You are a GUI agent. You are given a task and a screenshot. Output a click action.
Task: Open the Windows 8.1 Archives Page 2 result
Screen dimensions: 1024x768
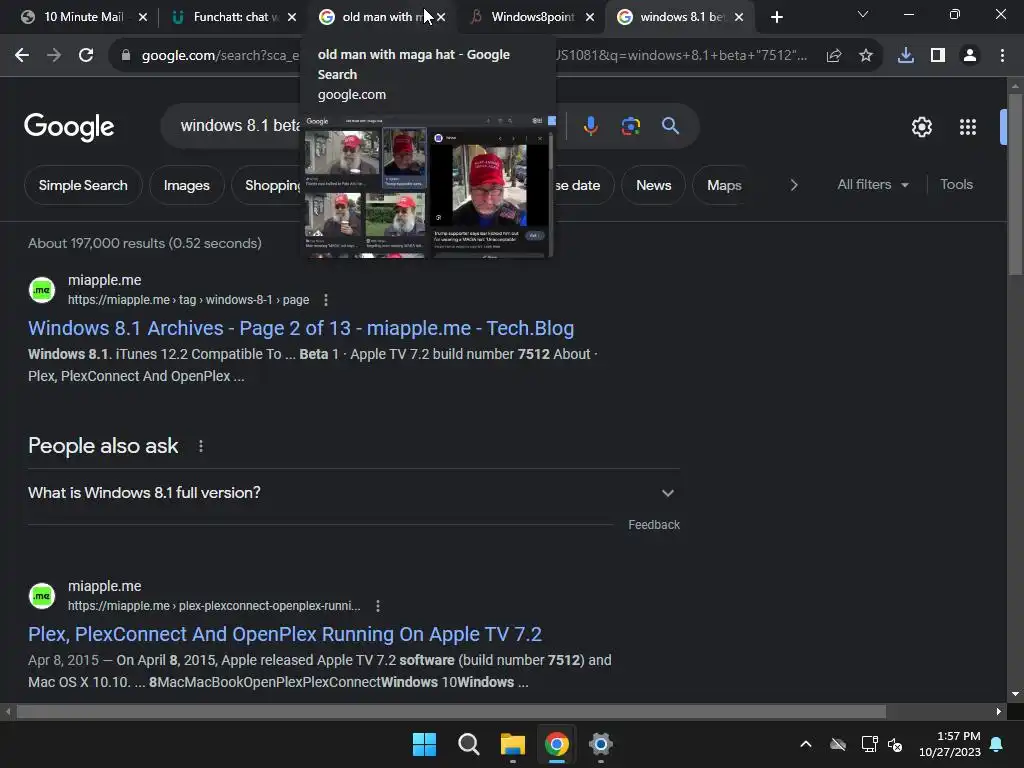click(x=301, y=328)
